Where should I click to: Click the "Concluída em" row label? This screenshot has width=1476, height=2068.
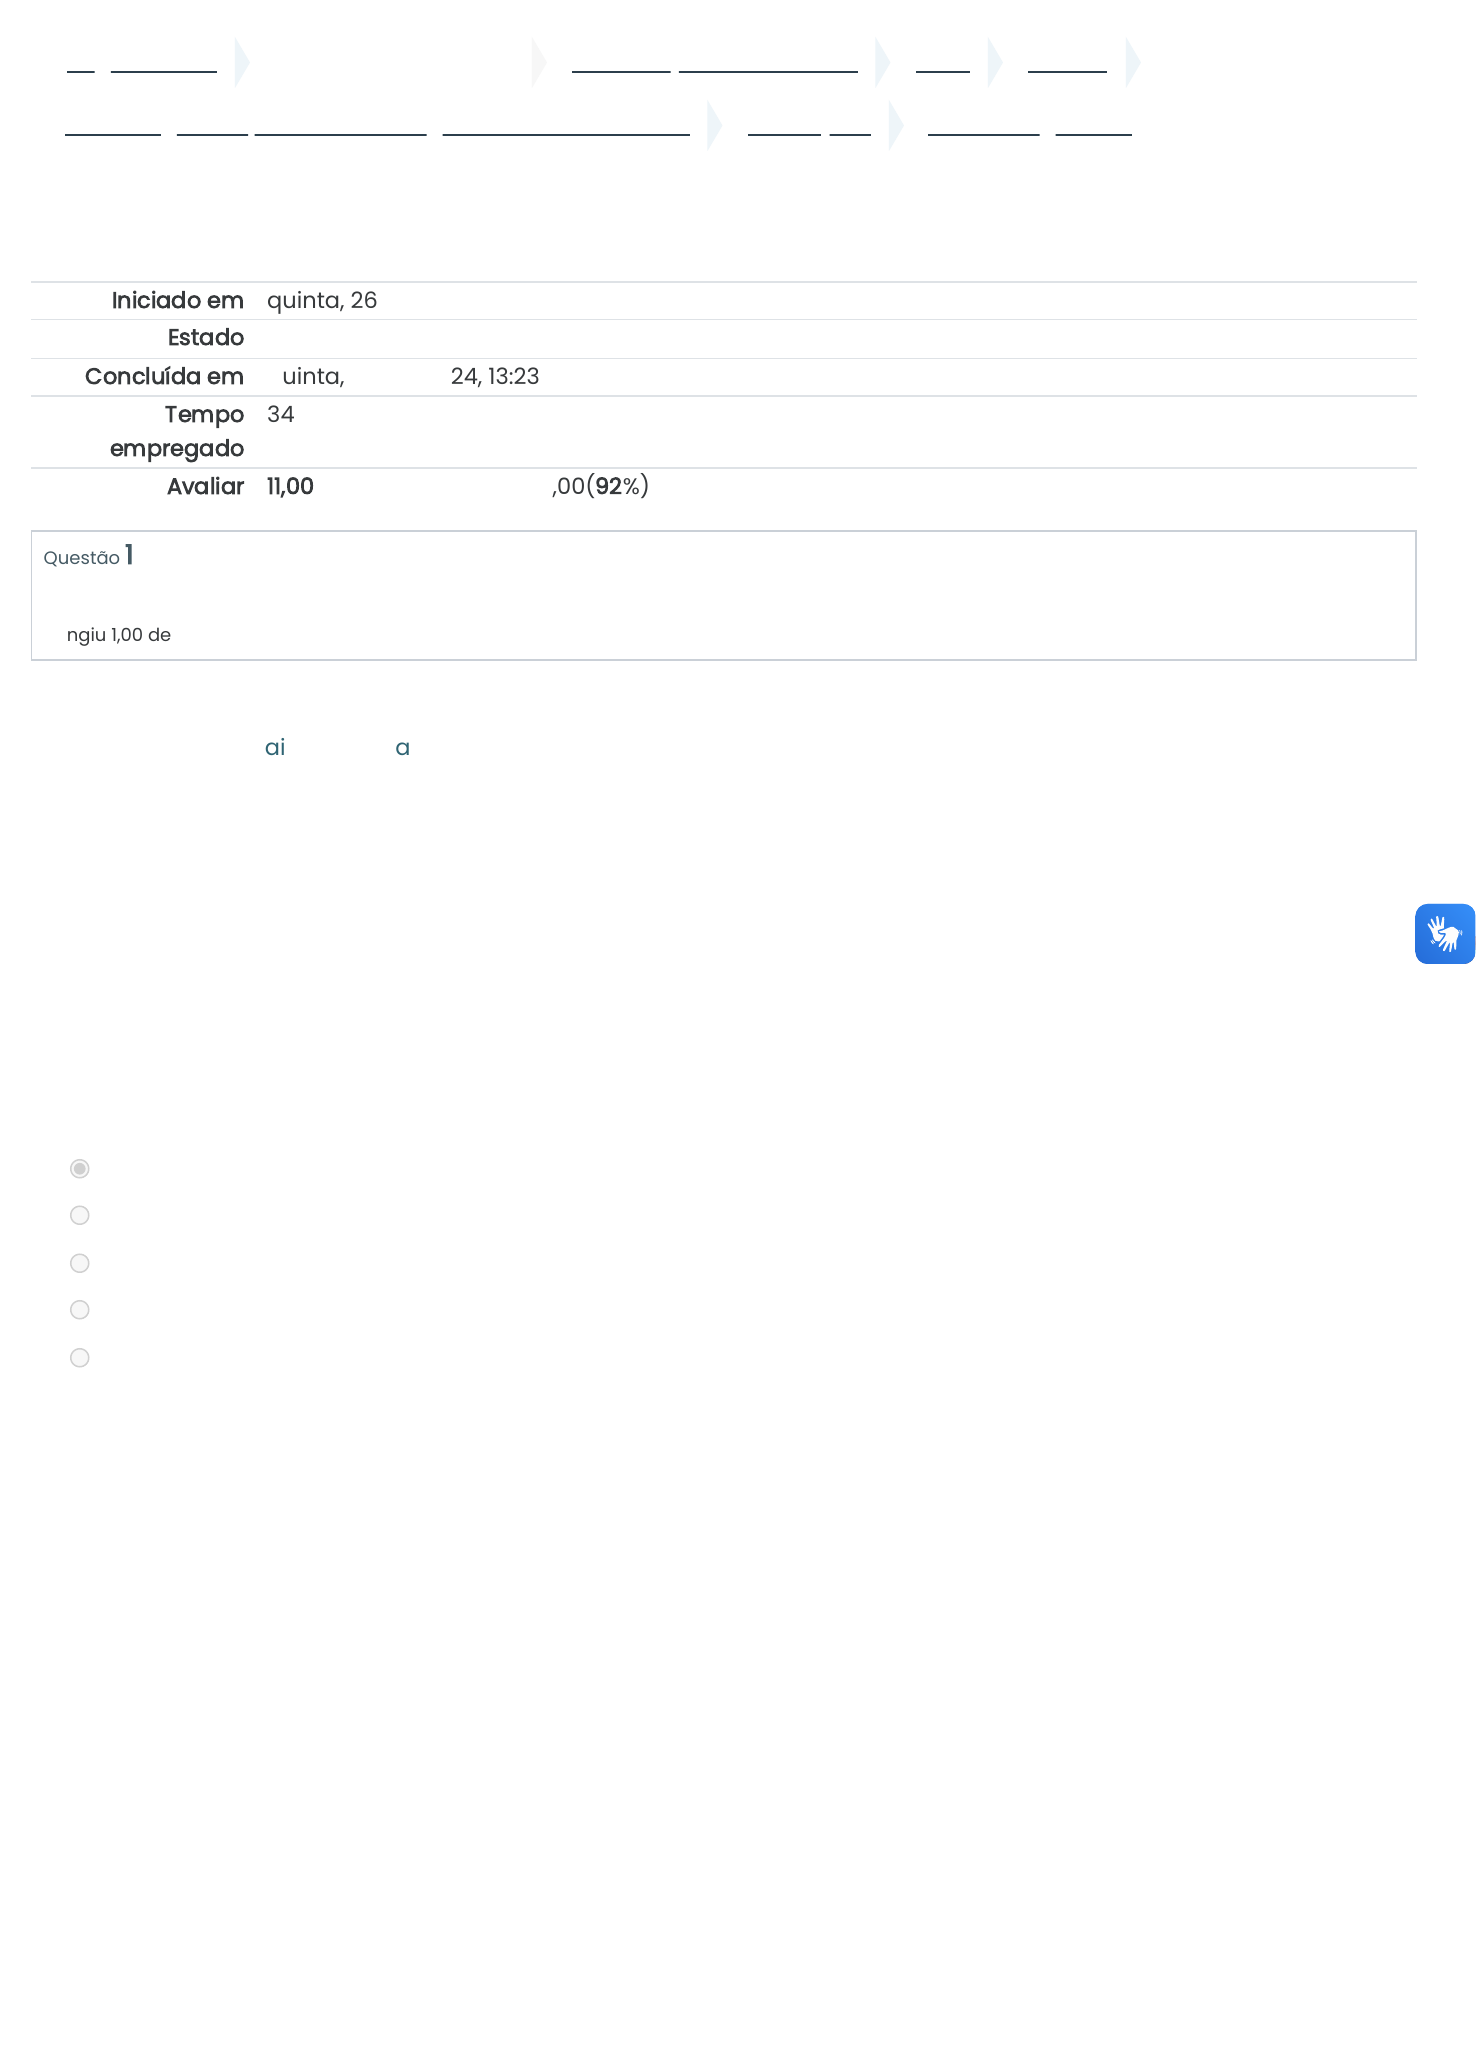point(164,377)
